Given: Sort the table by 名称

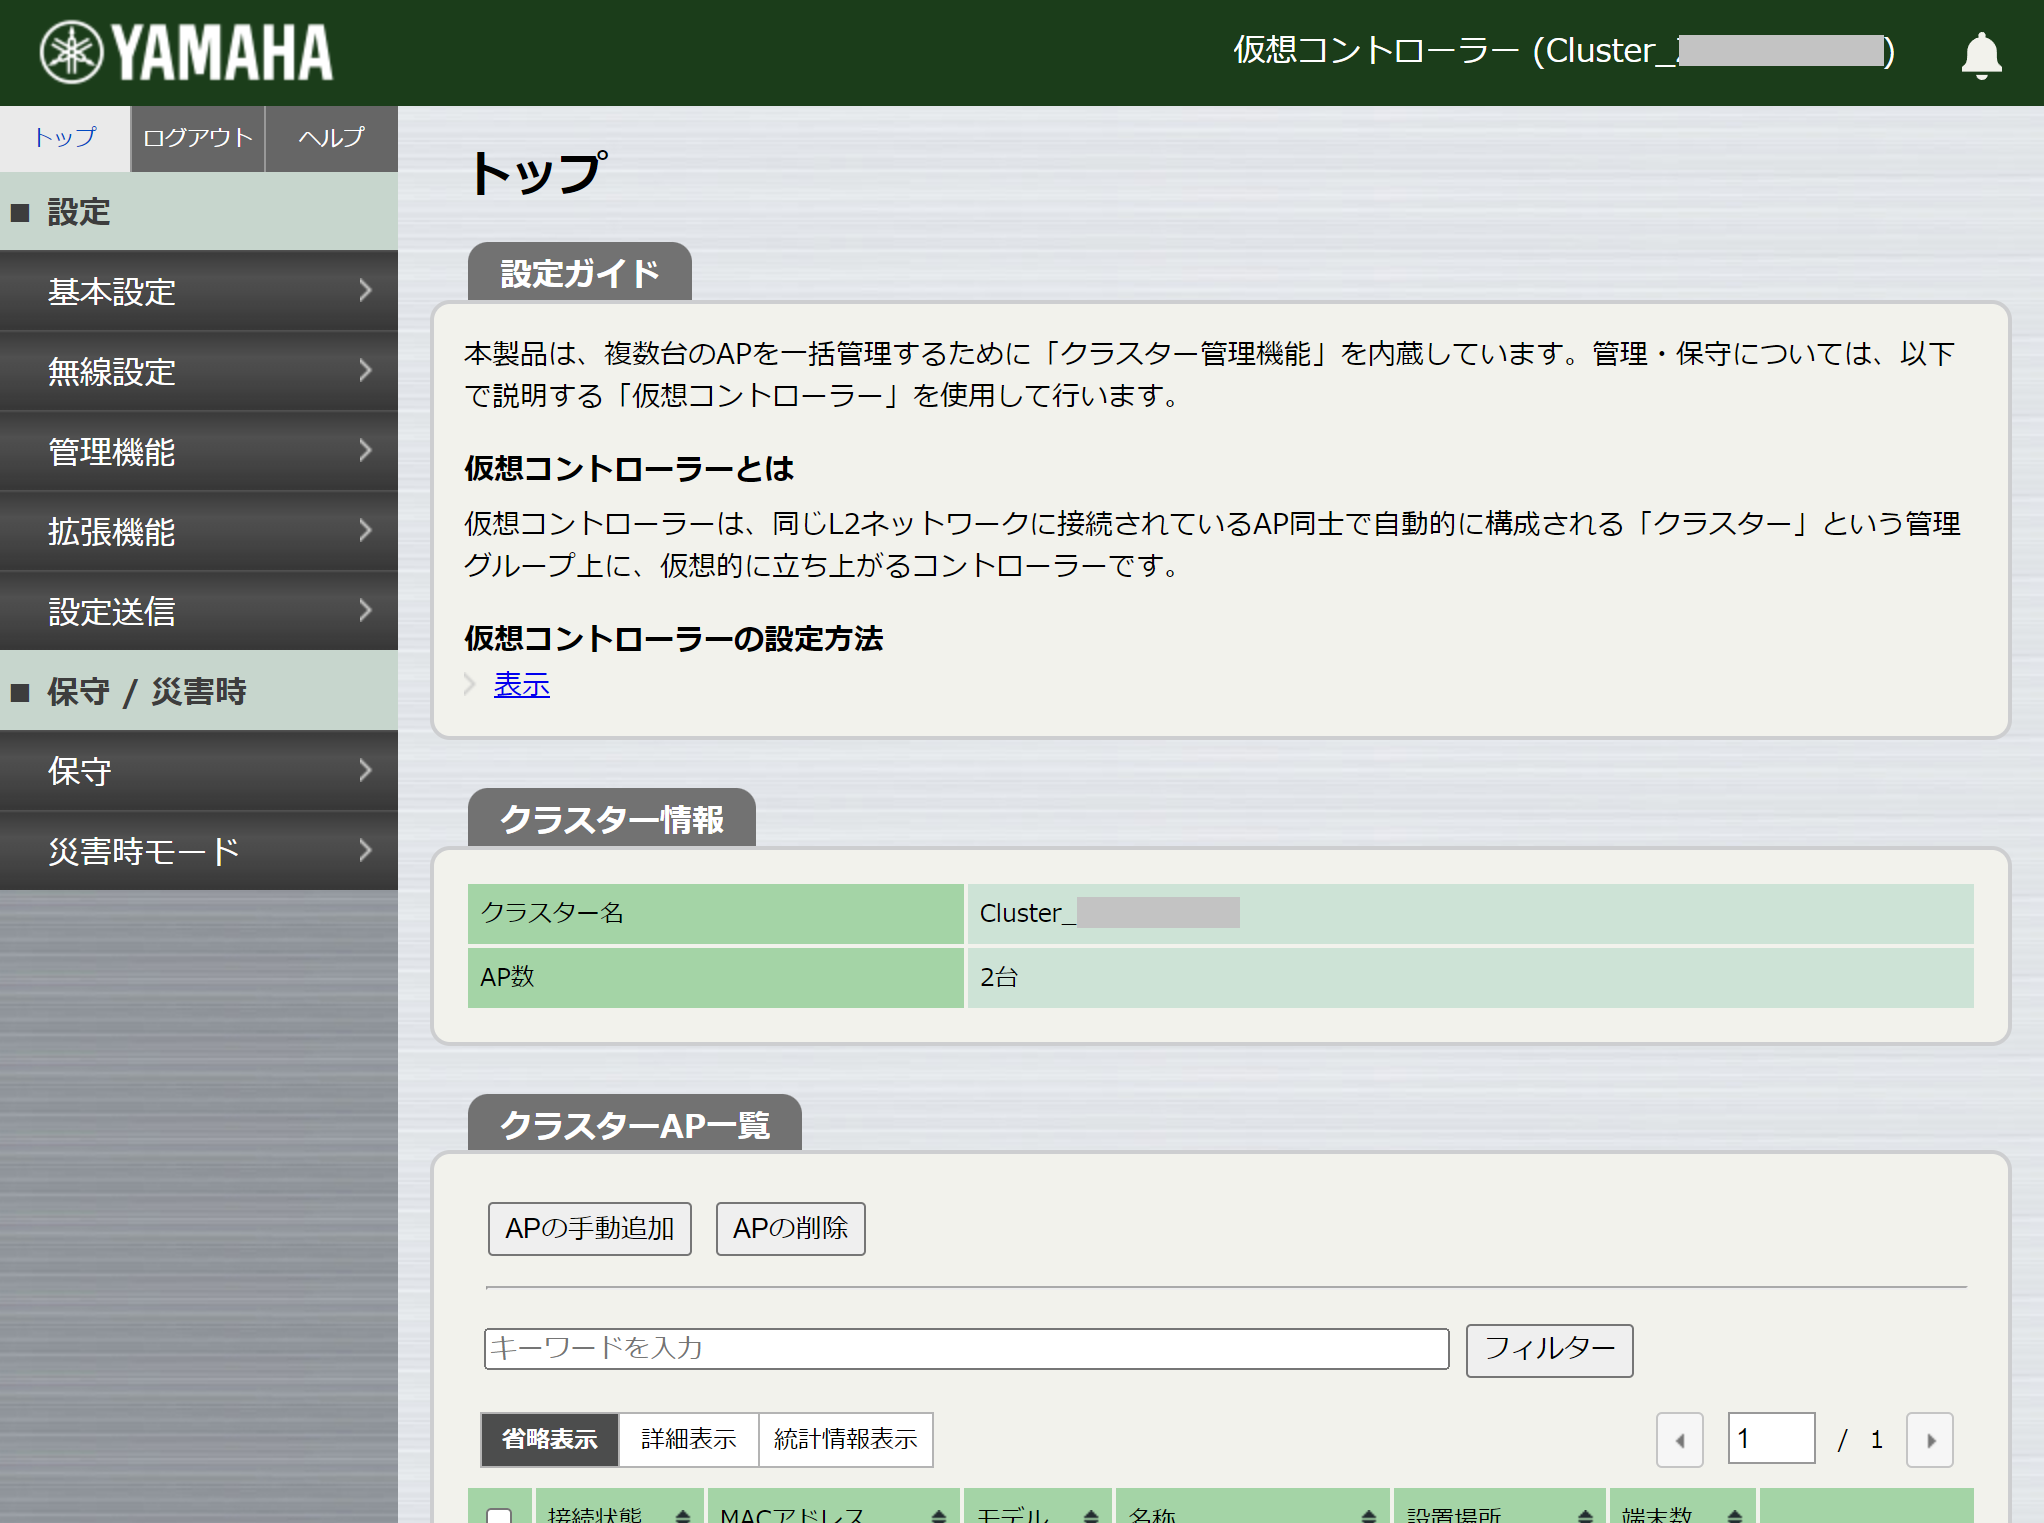Looking at the screenshot, I should 1370,1514.
